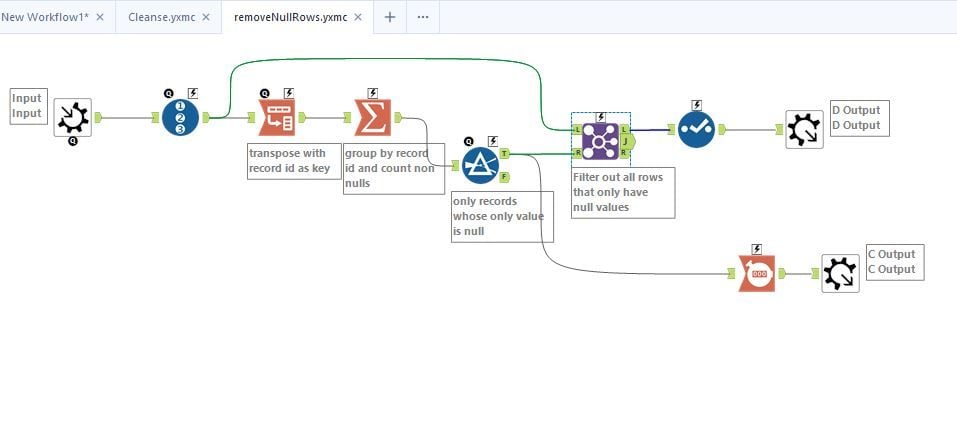
Task: Select the Input annotation label
Action: pyautogui.click(x=29, y=106)
